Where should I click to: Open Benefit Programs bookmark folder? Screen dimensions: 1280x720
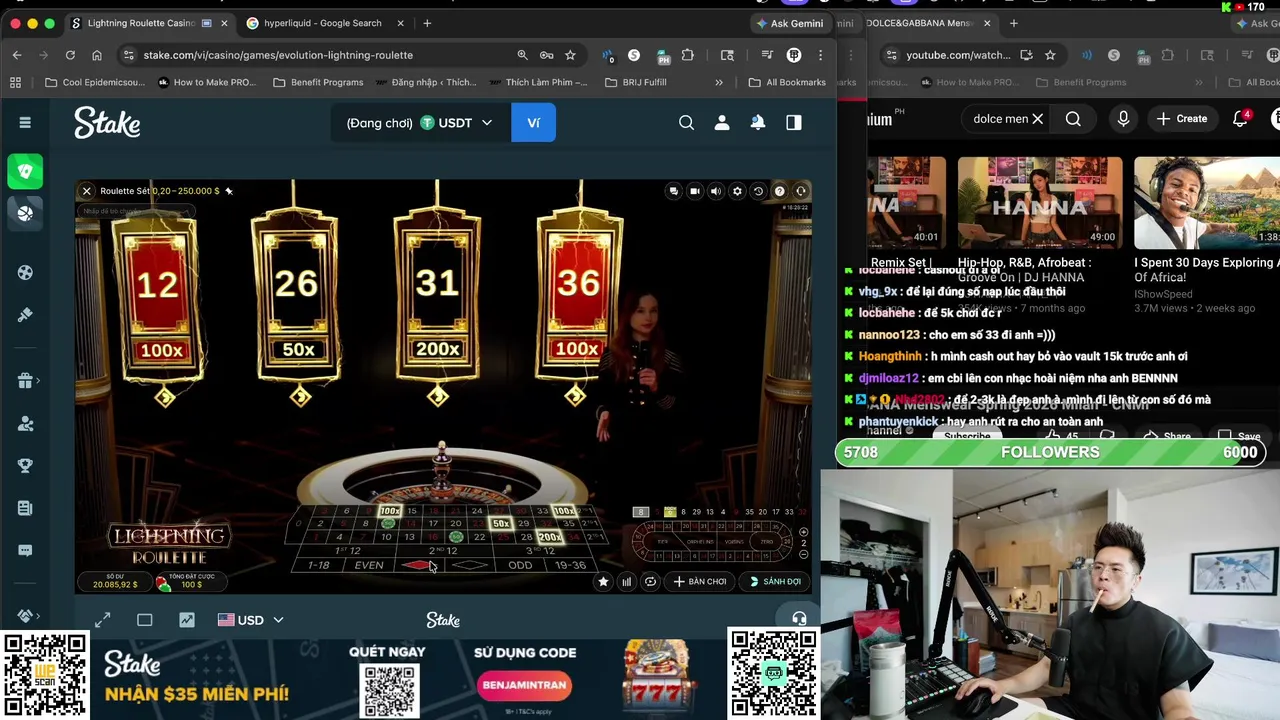pos(318,82)
